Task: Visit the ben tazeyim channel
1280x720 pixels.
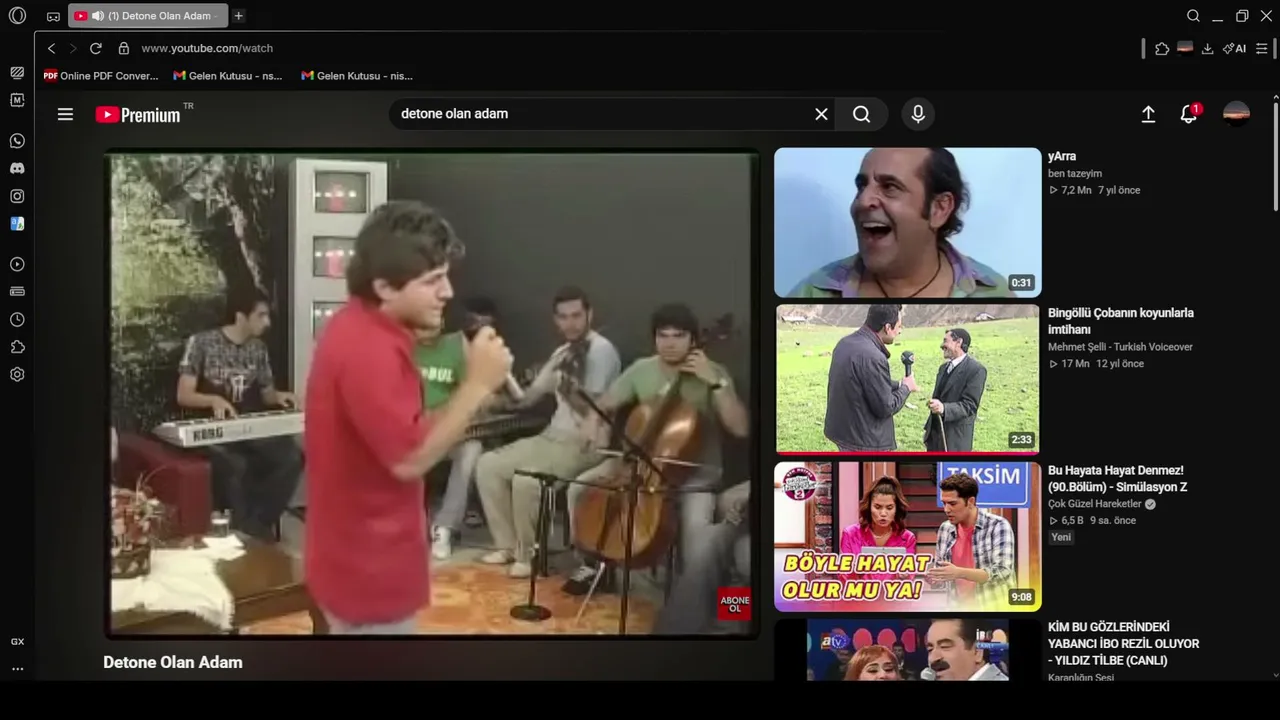Action: 1075,173
